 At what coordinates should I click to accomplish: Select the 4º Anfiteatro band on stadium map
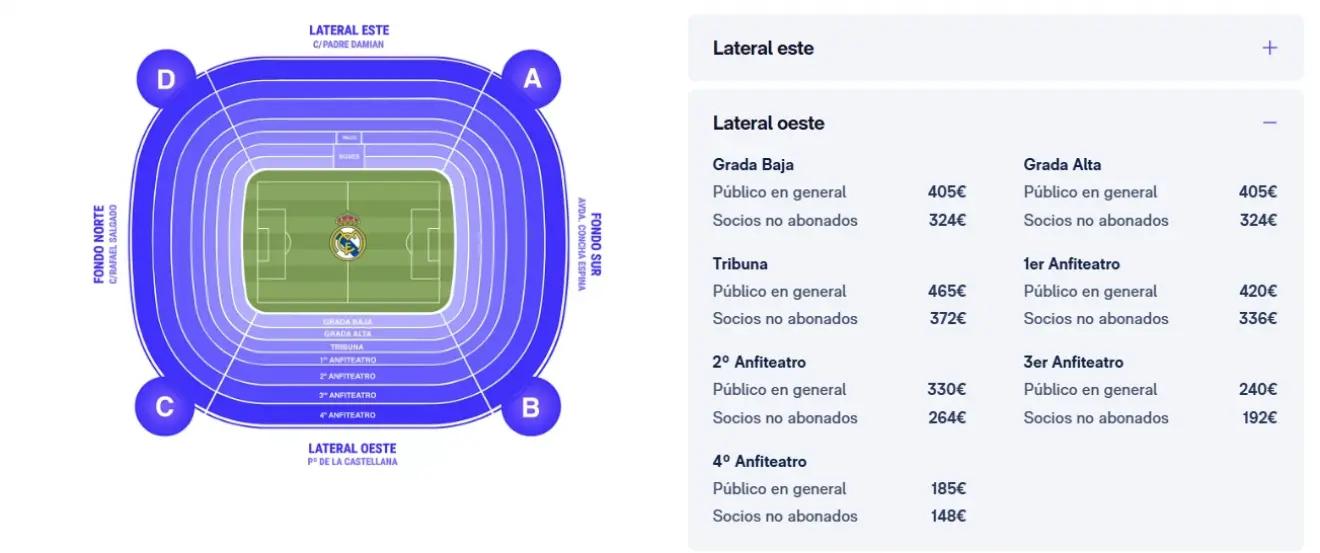point(348,414)
